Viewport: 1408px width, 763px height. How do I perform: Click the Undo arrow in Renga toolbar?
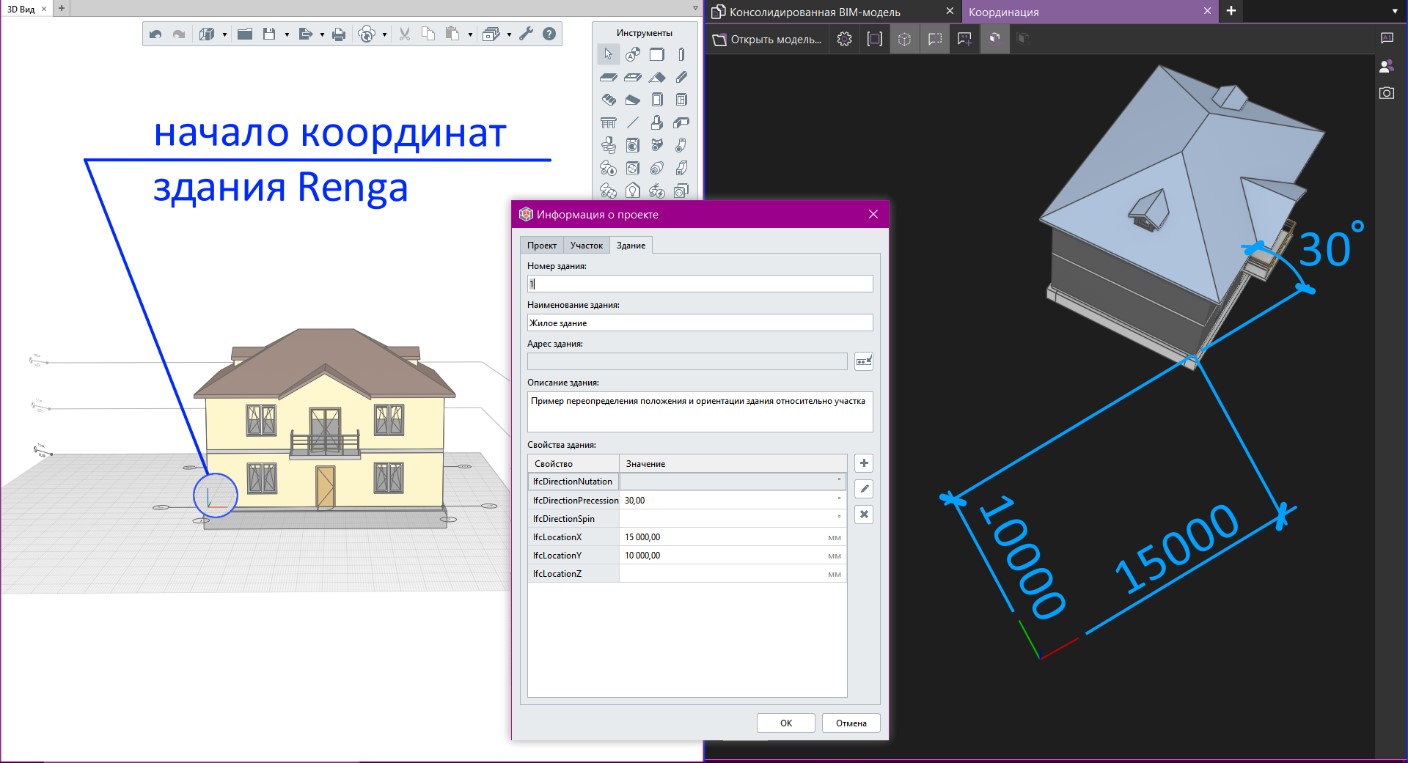(155, 34)
